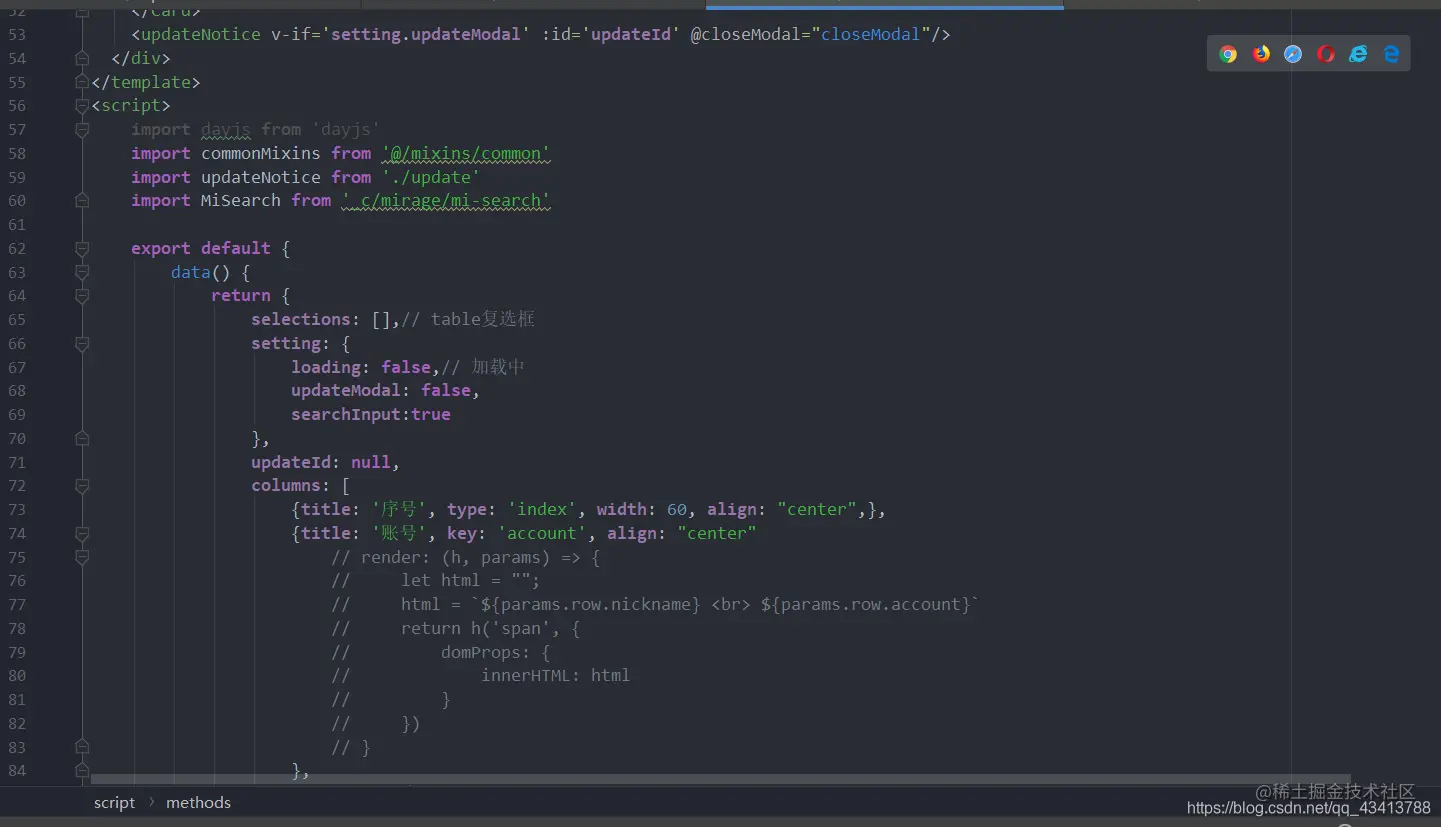
Task: Click the commented render: (h, params) line
Action: tap(466, 557)
